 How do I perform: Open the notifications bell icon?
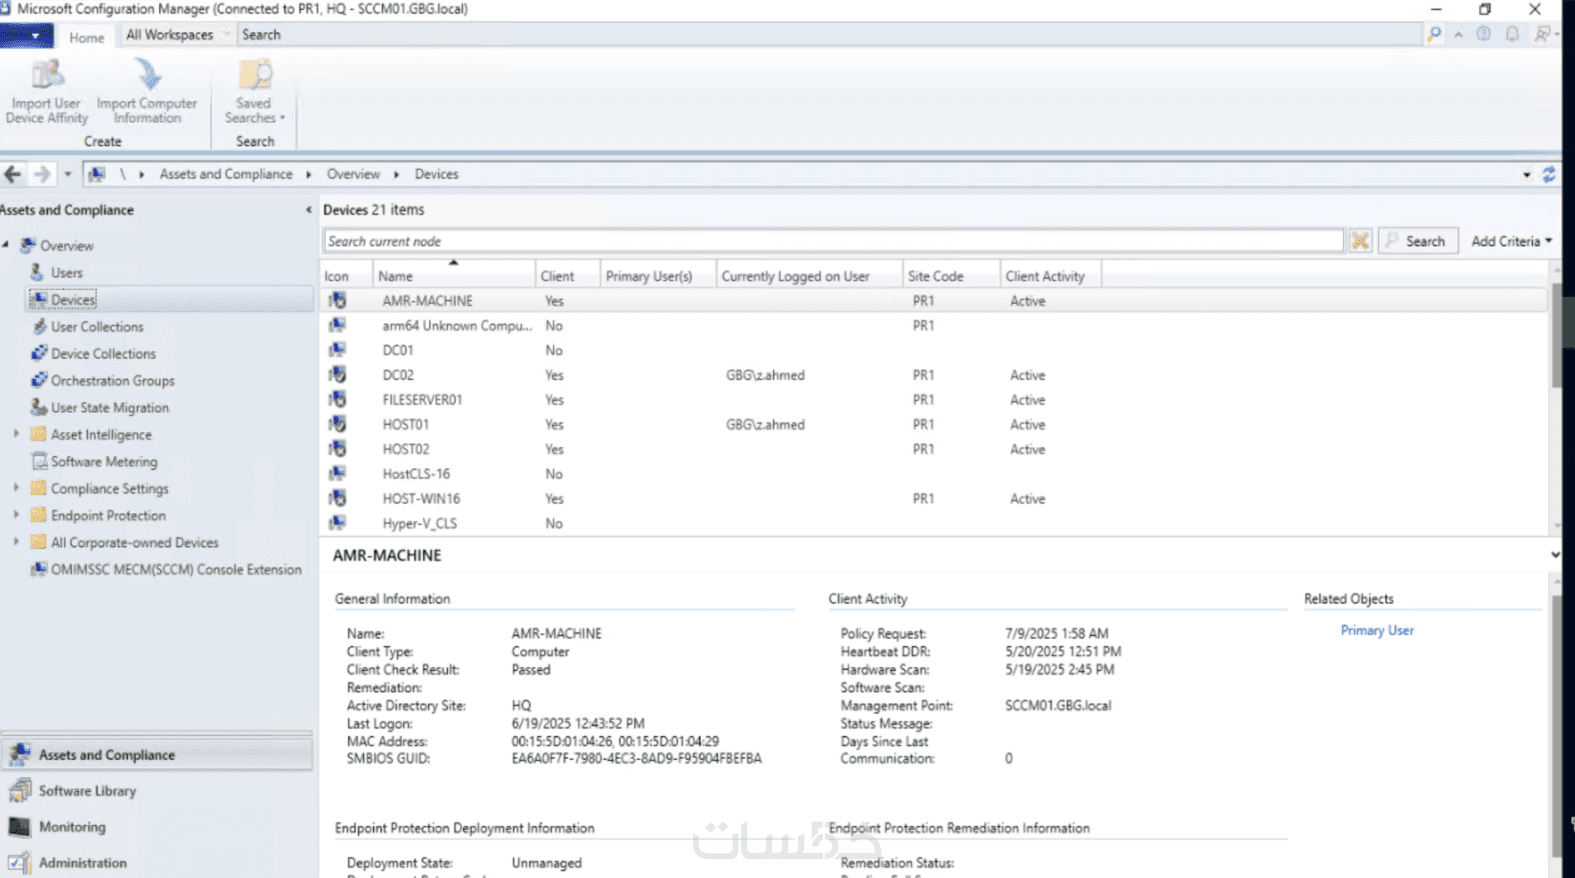click(x=1512, y=34)
